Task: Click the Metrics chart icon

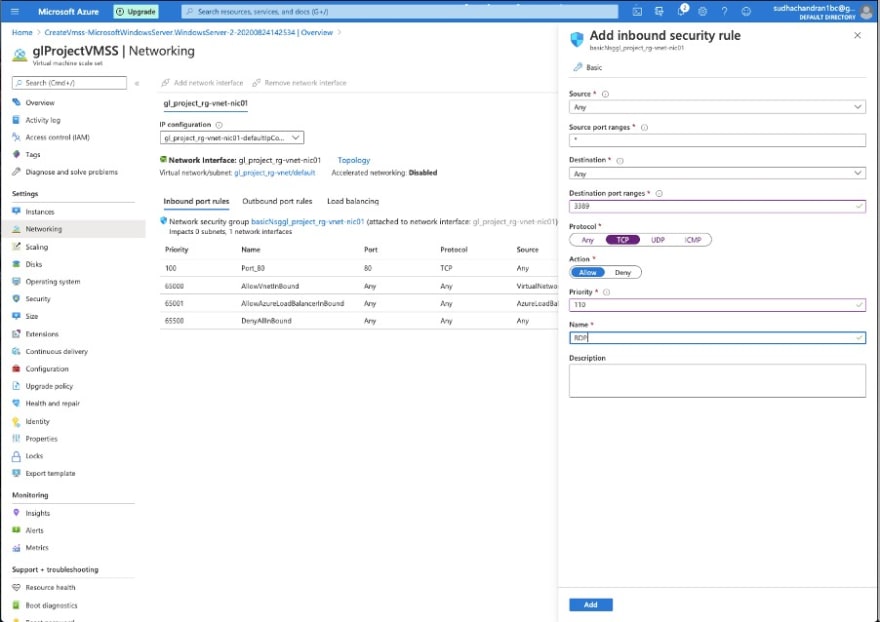Action: tap(16, 547)
